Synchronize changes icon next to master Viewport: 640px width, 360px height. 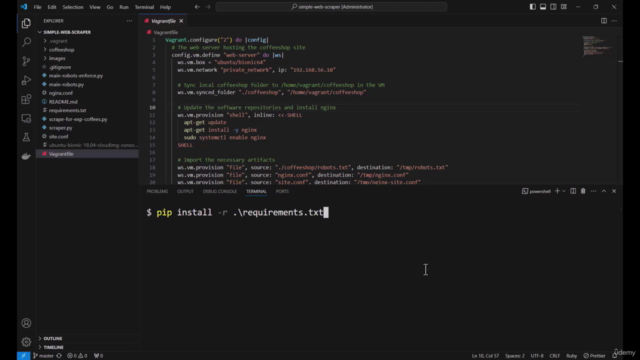coord(59,356)
